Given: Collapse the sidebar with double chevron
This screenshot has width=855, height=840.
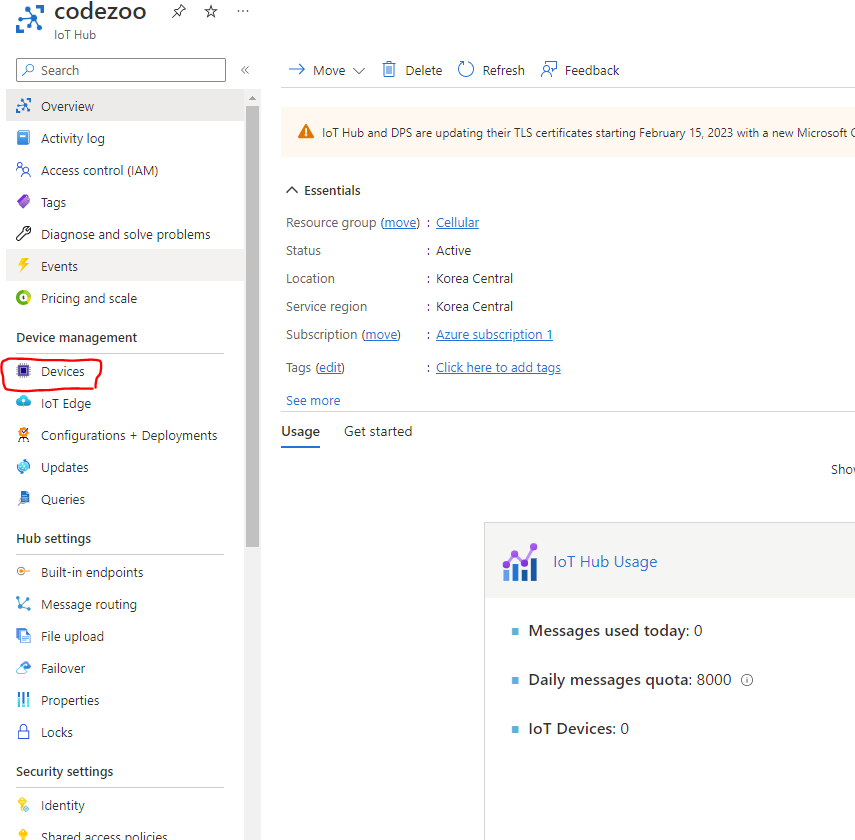Looking at the screenshot, I should coord(245,70).
